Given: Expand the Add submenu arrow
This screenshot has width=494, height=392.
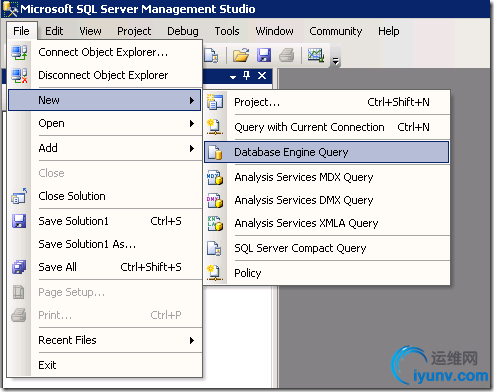Looking at the screenshot, I should tap(192, 148).
